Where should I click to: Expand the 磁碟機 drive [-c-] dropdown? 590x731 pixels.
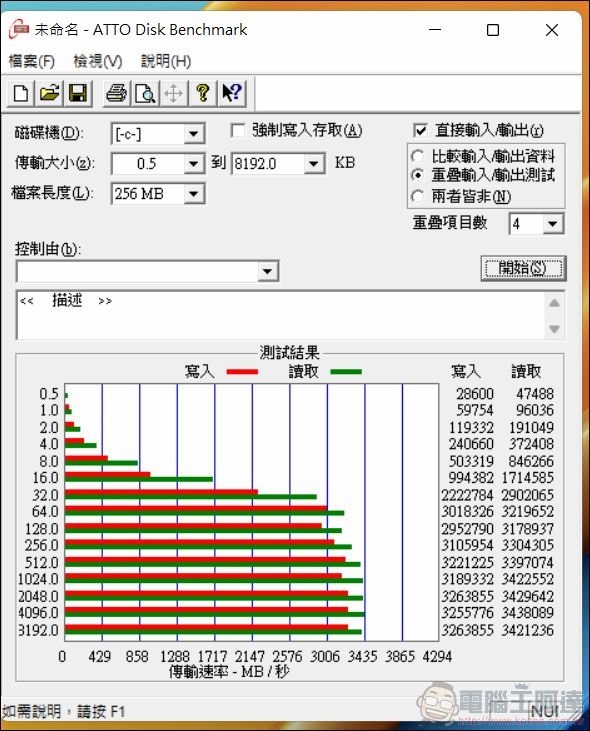(x=194, y=134)
